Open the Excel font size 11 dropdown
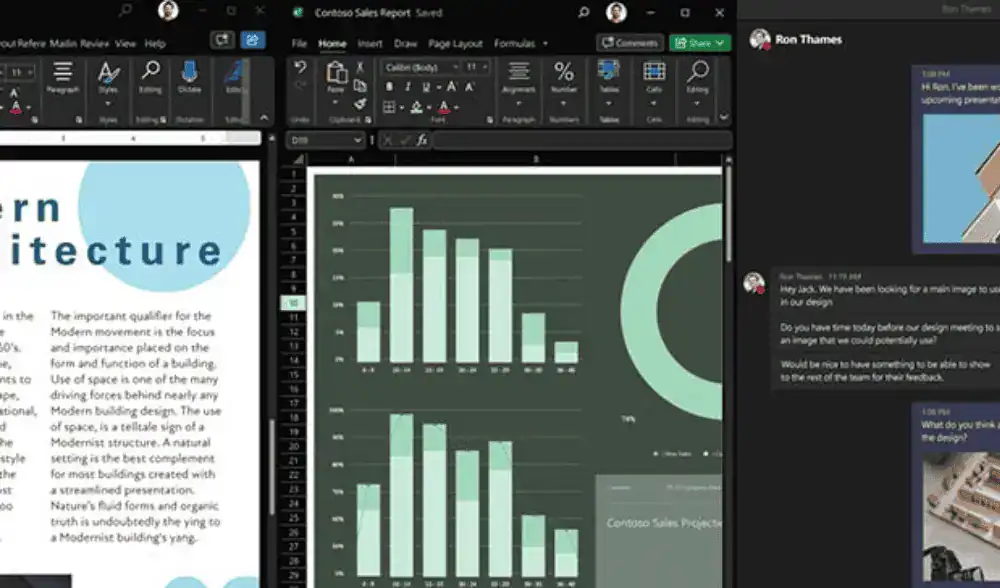The width and height of the screenshot is (1000, 588). [485, 67]
